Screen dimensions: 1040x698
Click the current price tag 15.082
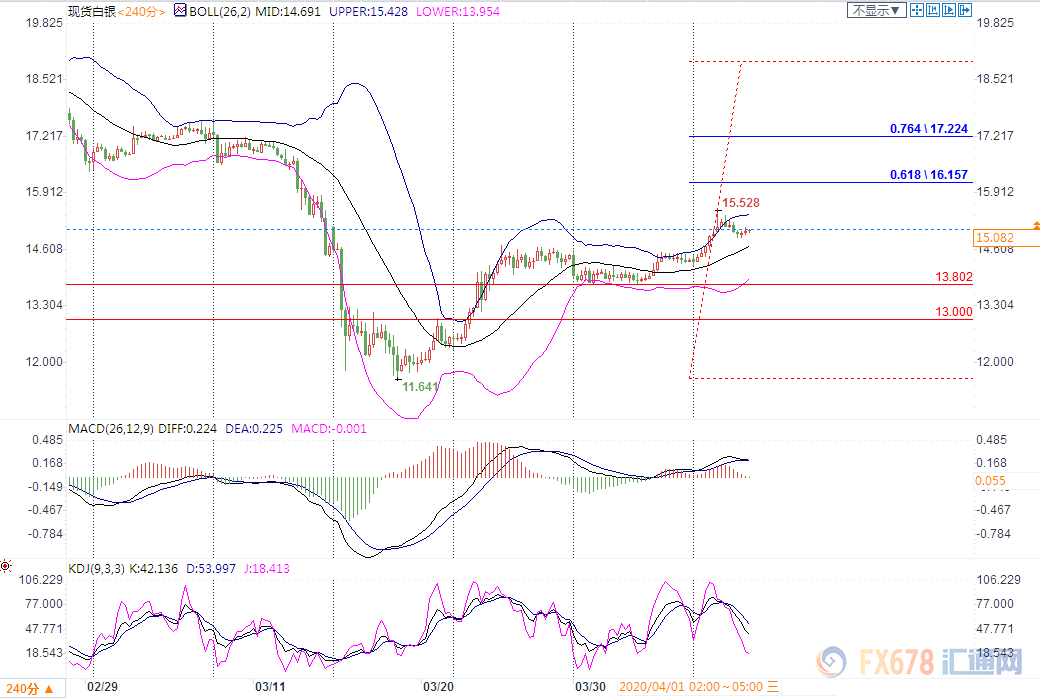point(995,238)
